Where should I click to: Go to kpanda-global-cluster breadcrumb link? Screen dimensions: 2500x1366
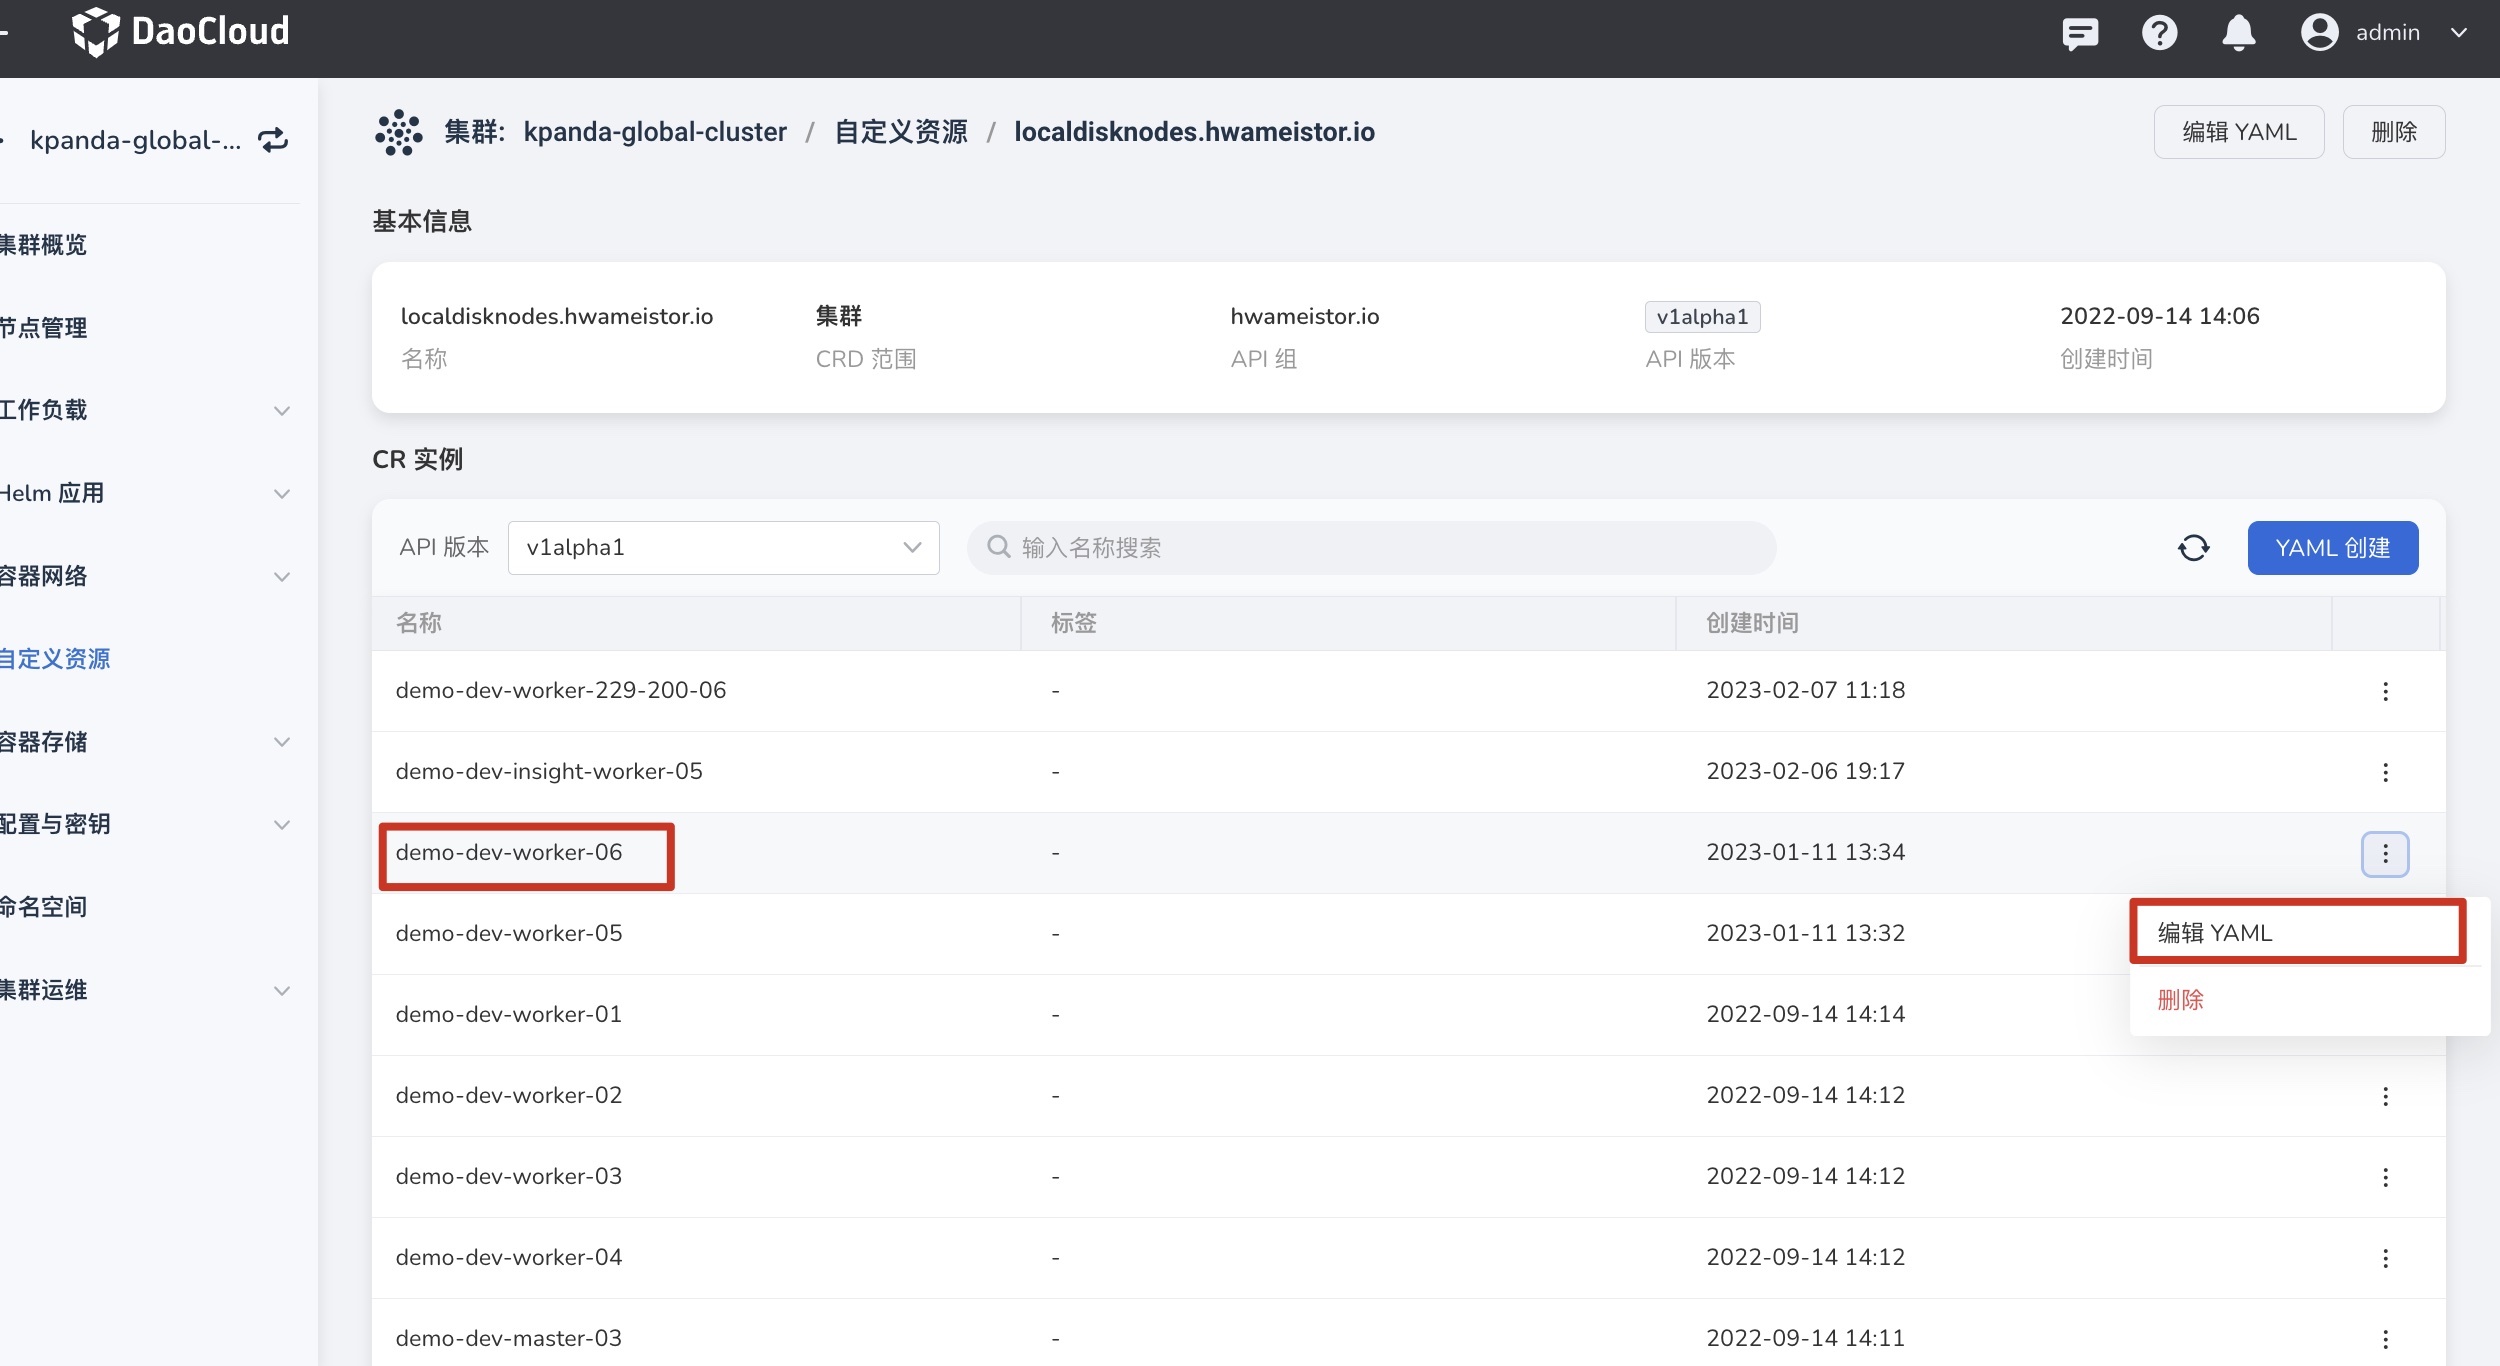click(655, 132)
